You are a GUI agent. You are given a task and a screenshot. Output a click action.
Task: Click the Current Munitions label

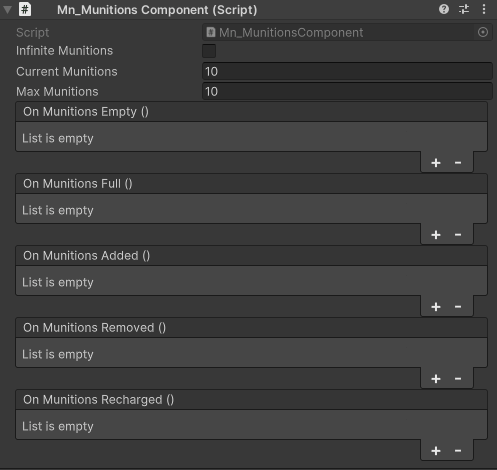point(67,71)
